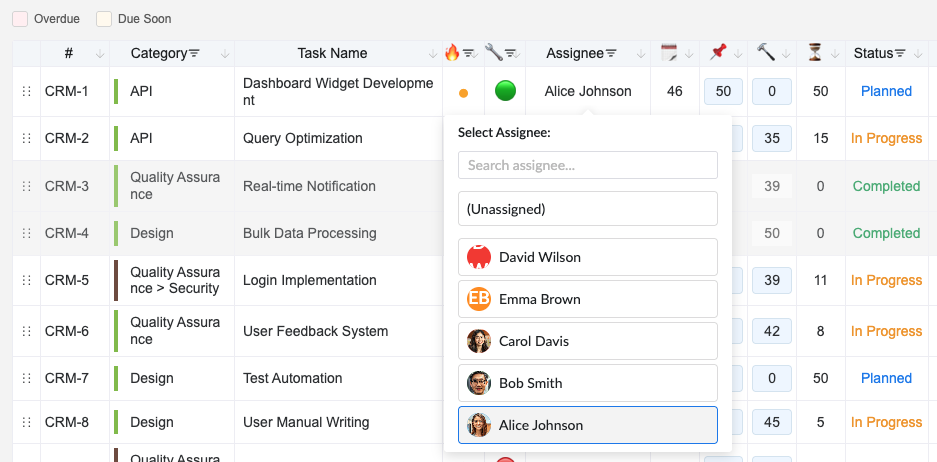Image resolution: width=937 pixels, height=462 pixels.
Task: Edit the value 35 box in CRM-2
Action: point(771,139)
